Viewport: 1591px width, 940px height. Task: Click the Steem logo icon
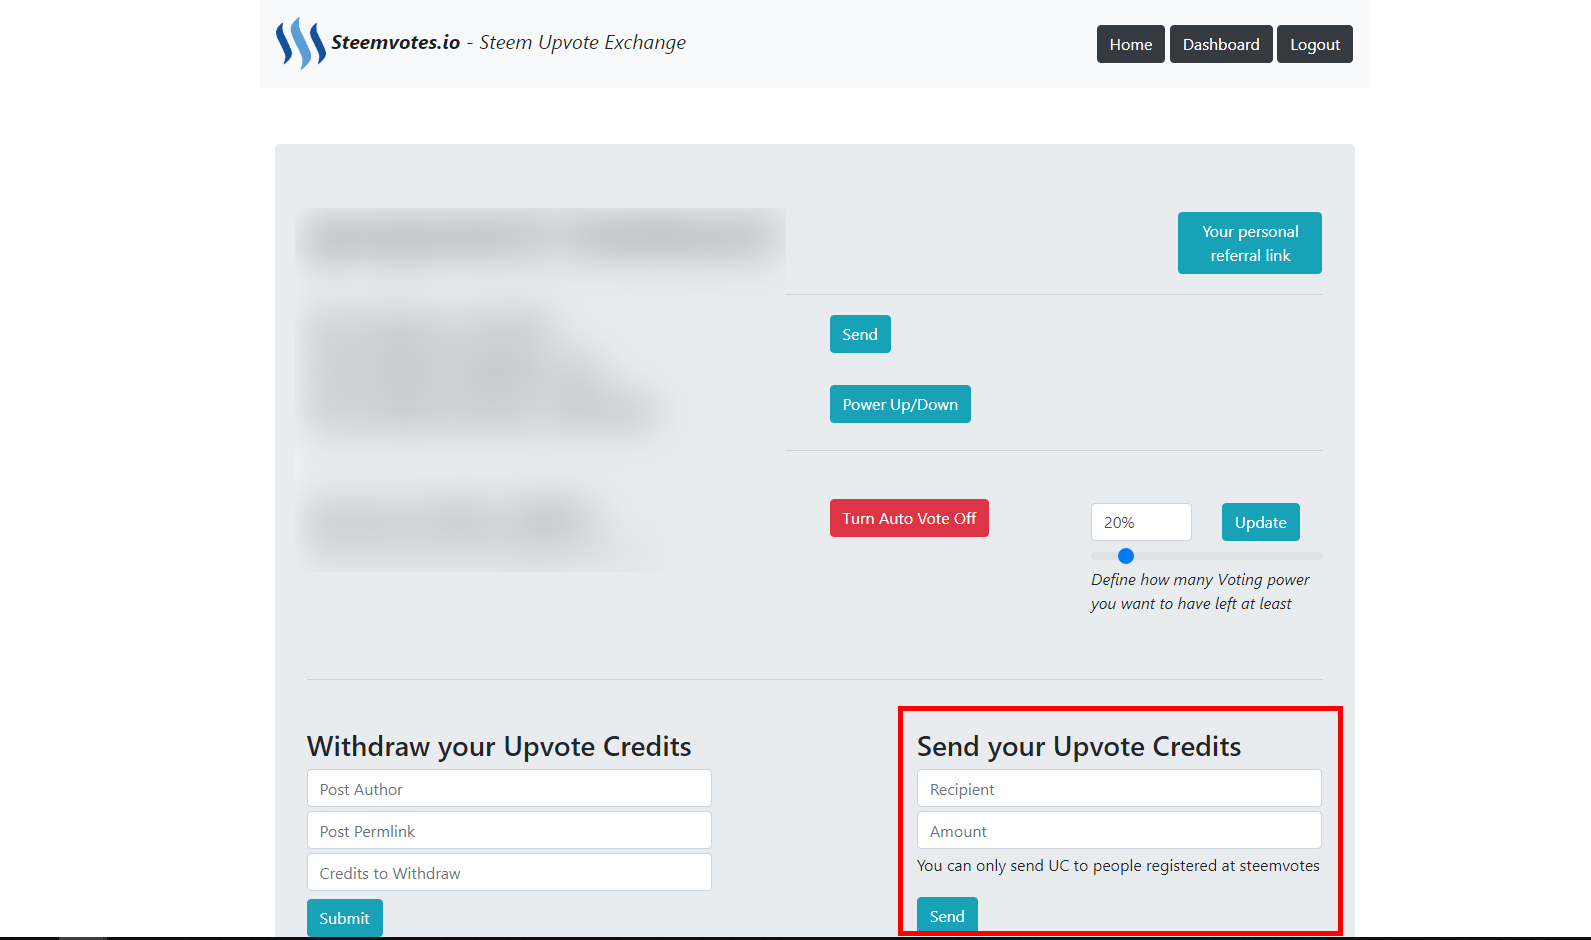300,43
